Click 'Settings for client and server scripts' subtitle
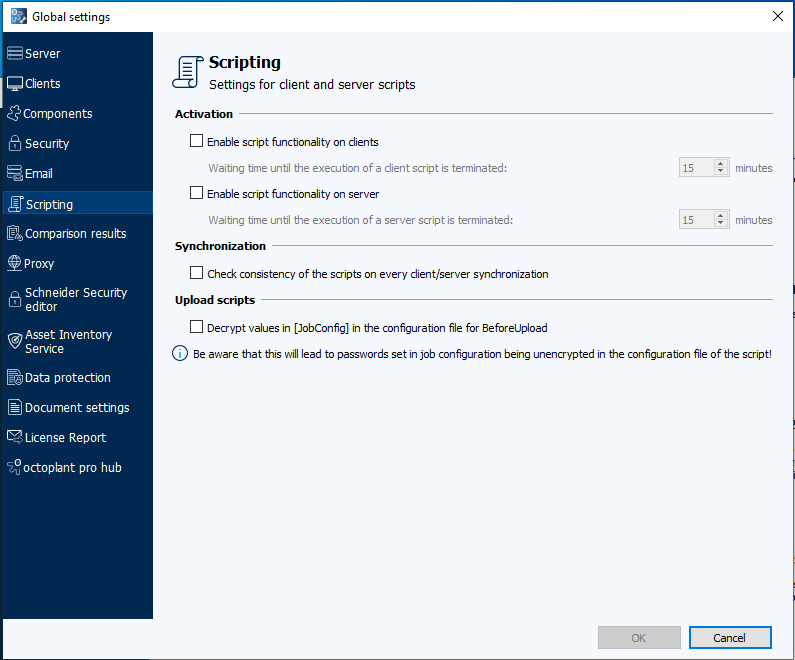 pos(312,85)
